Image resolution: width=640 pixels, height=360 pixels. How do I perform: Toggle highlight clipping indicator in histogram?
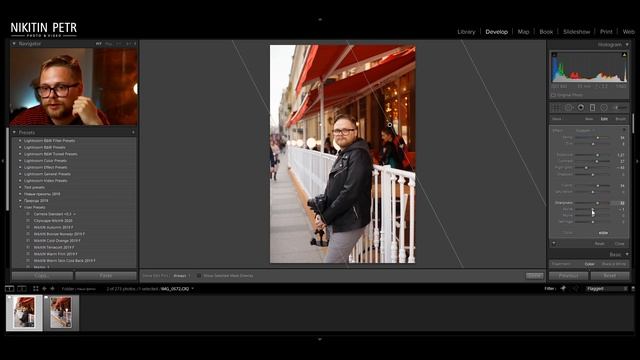(x=624, y=54)
